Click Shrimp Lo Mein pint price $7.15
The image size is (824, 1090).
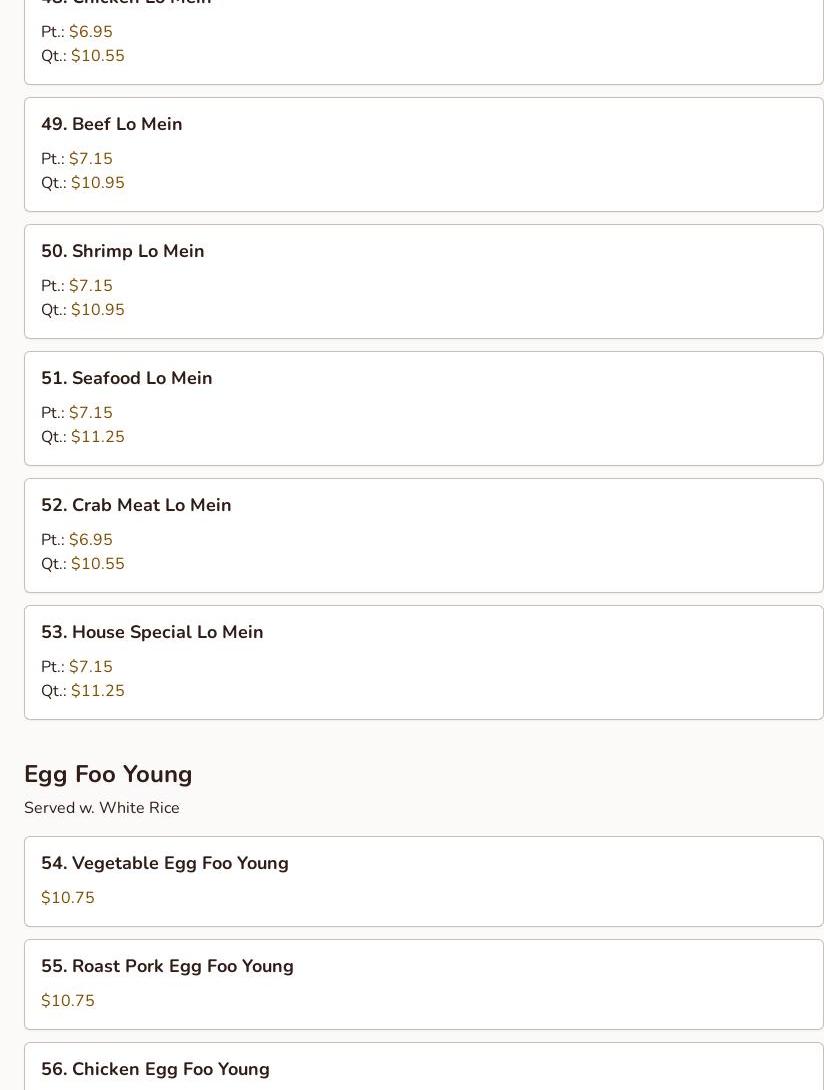[x=90, y=286]
